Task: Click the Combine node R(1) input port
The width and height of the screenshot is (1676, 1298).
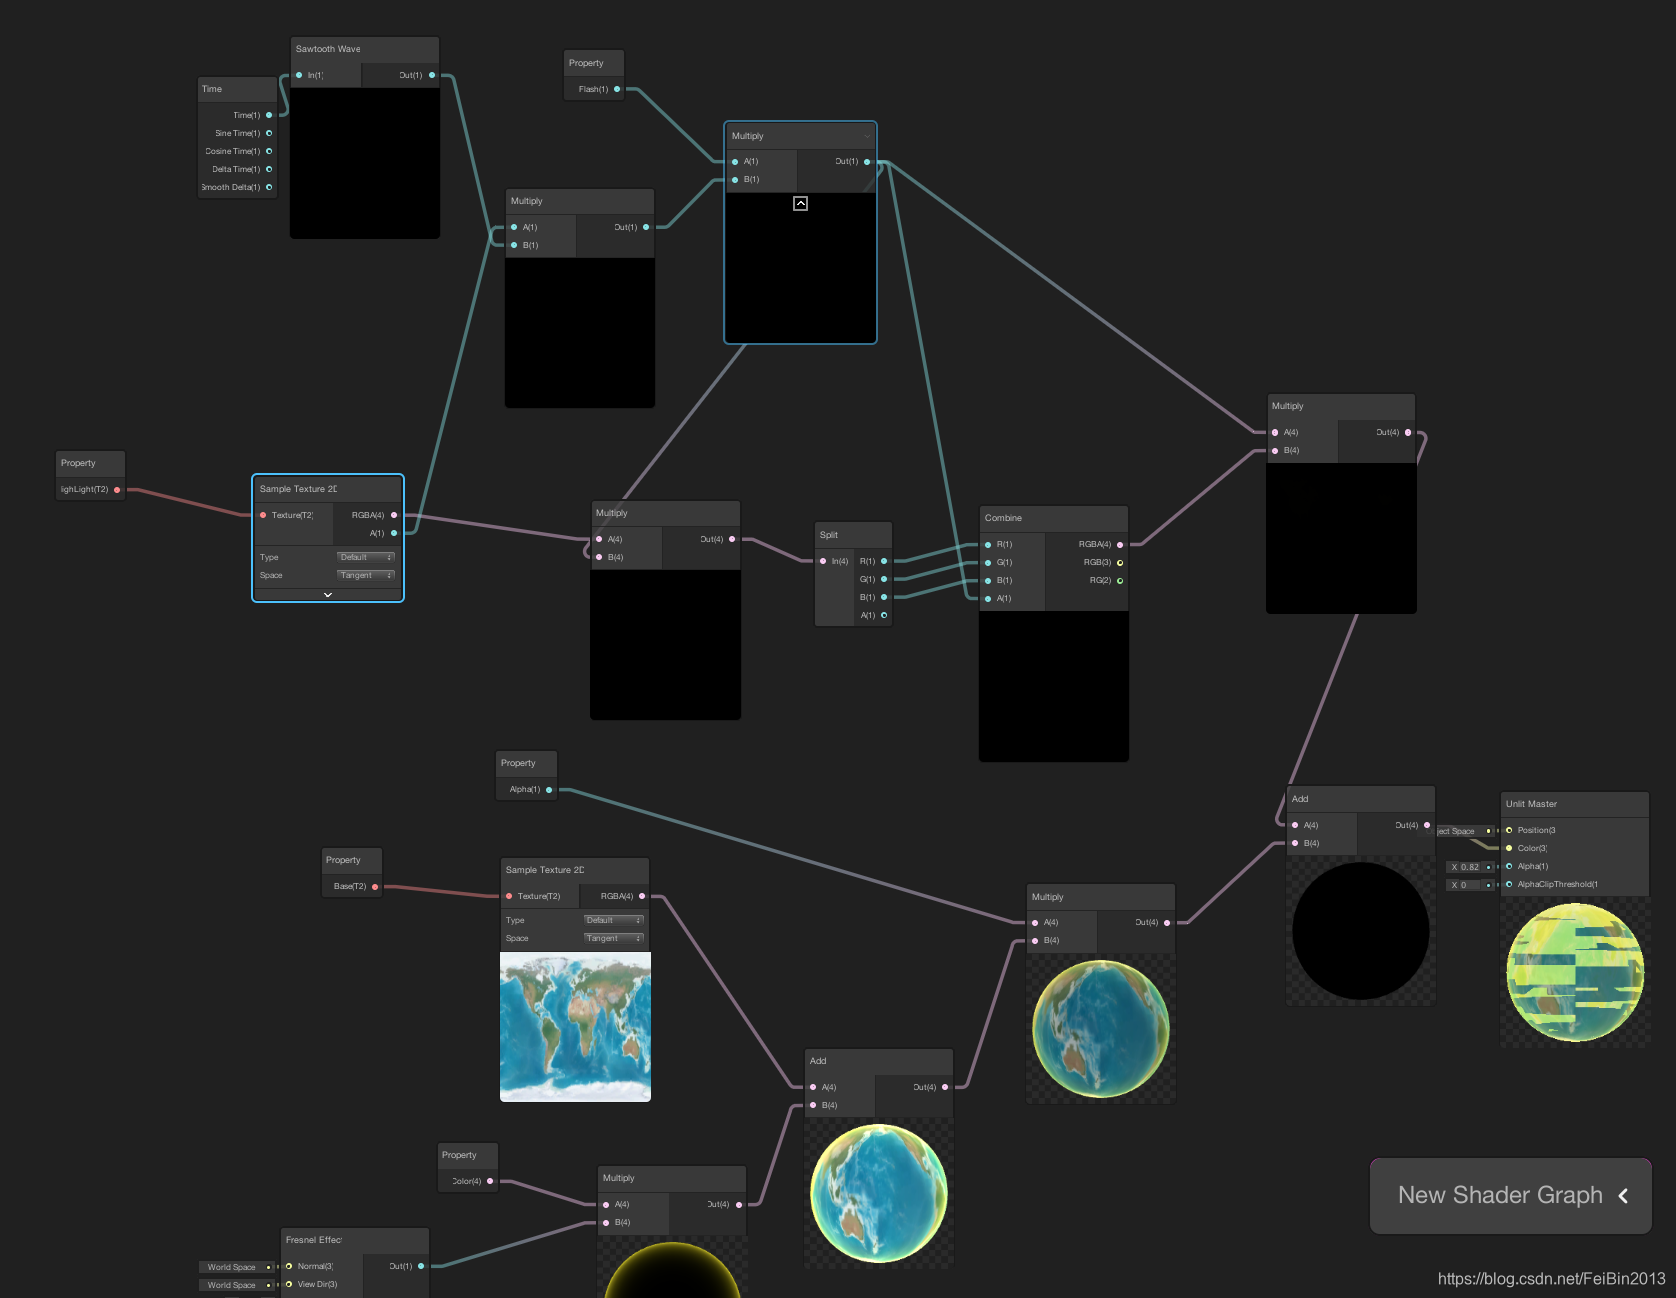Action: tap(988, 544)
